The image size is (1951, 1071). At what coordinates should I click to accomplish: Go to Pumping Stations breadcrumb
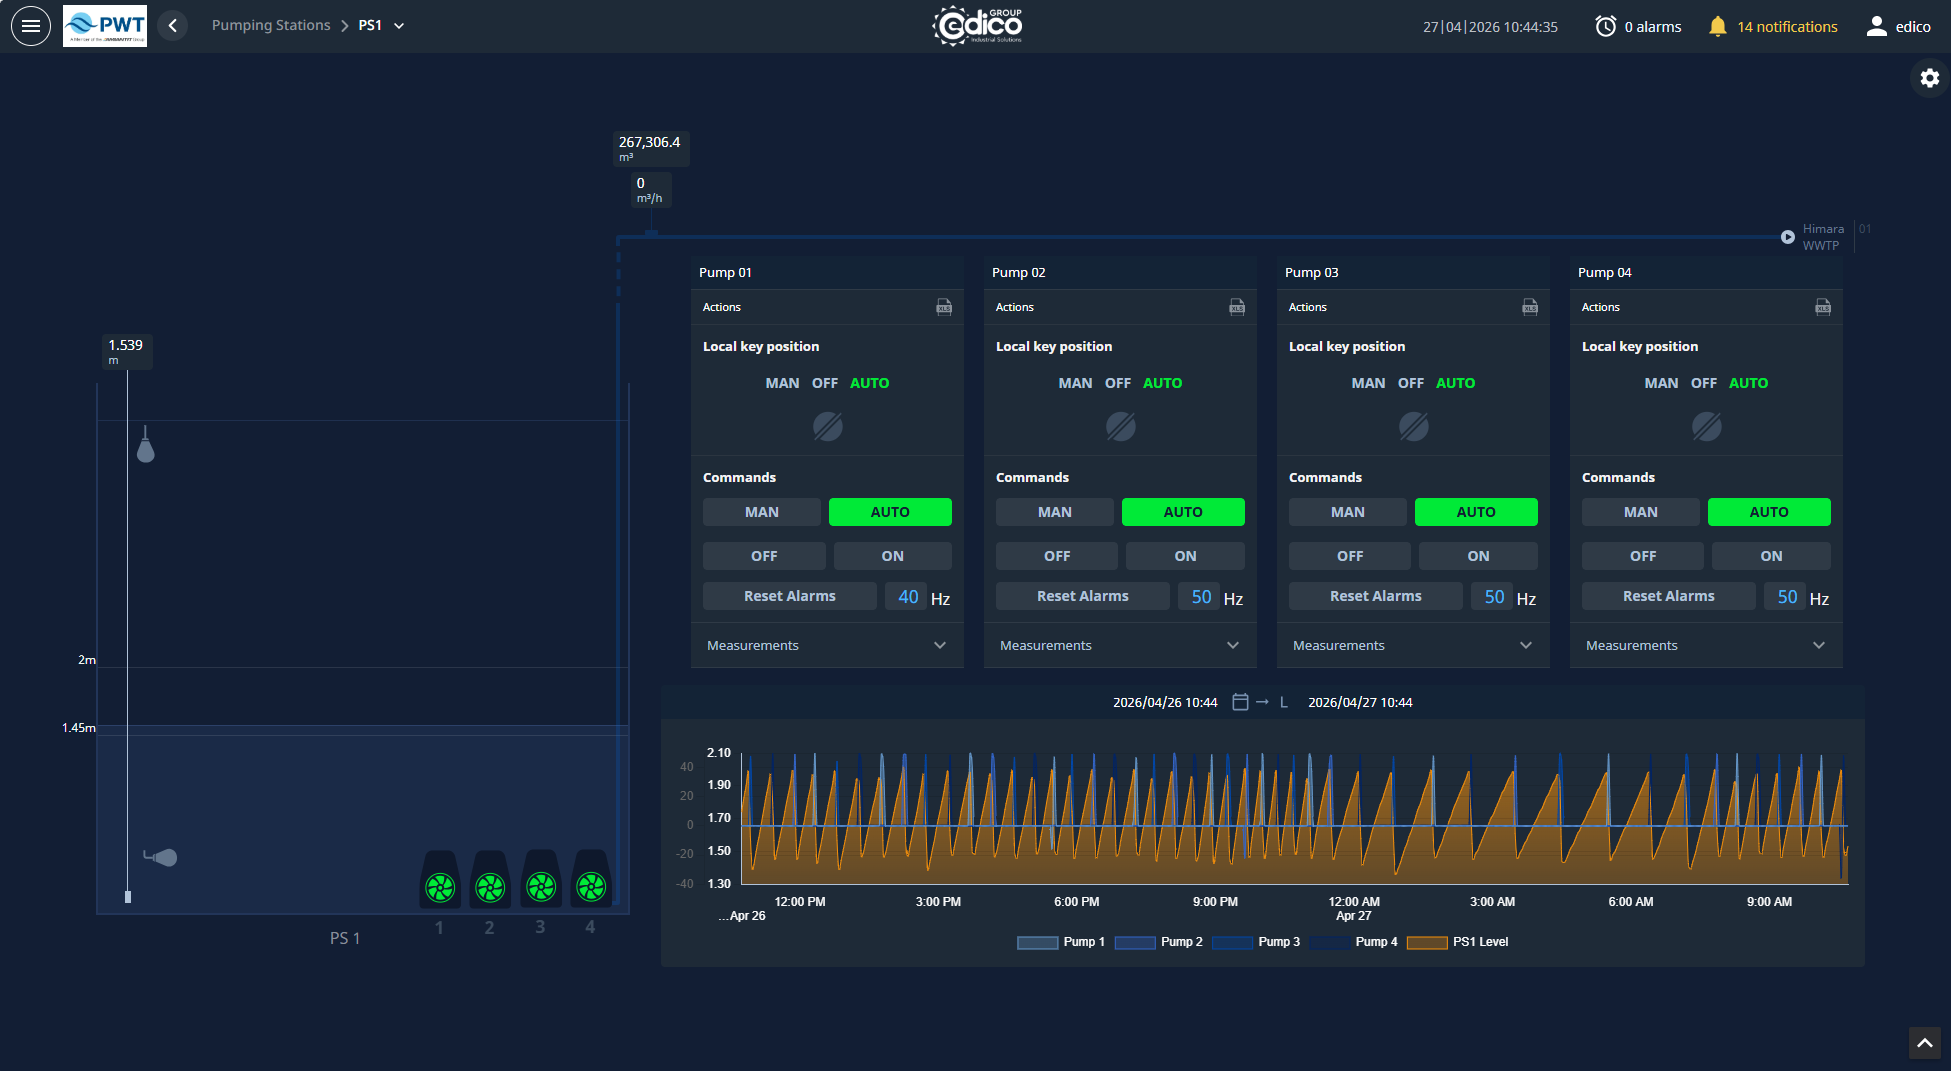tap(271, 26)
